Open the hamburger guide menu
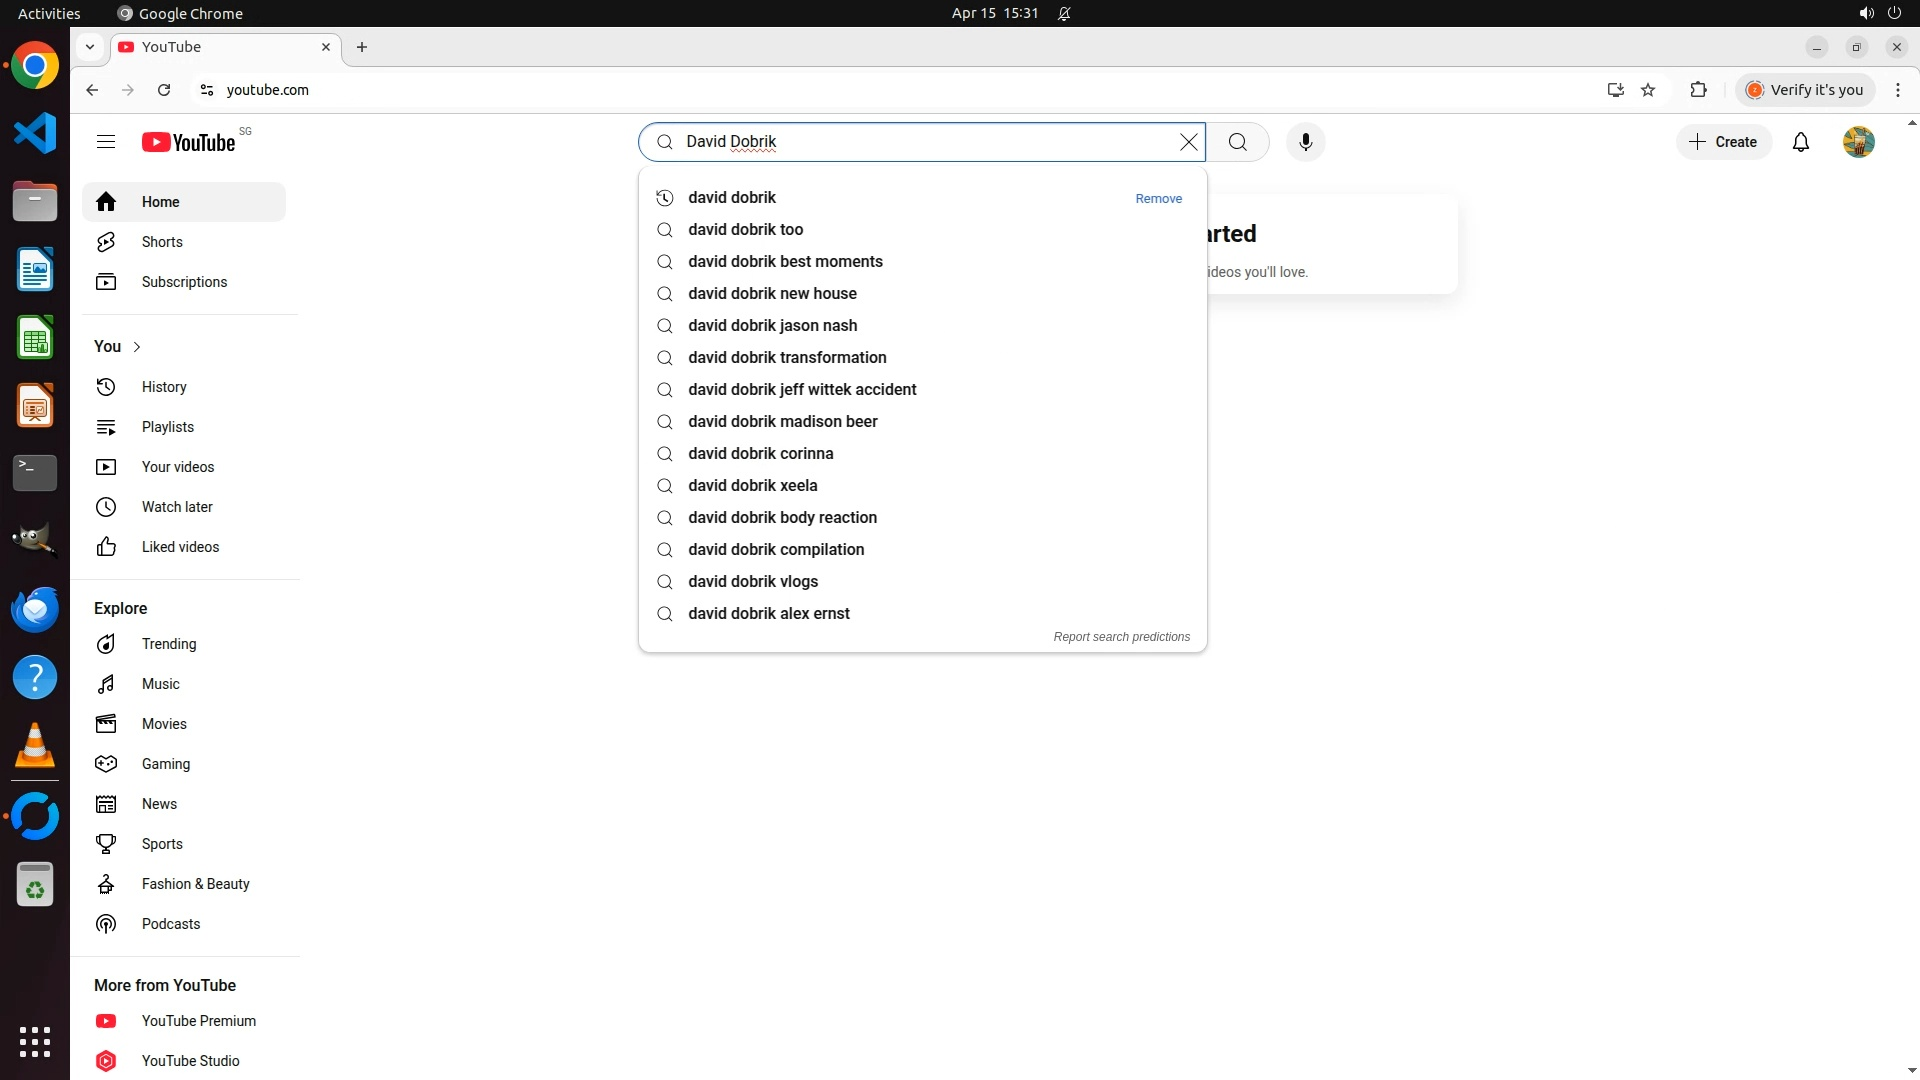Image resolution: width=1920 pixels, height=1080 pixels. [106, 142]
